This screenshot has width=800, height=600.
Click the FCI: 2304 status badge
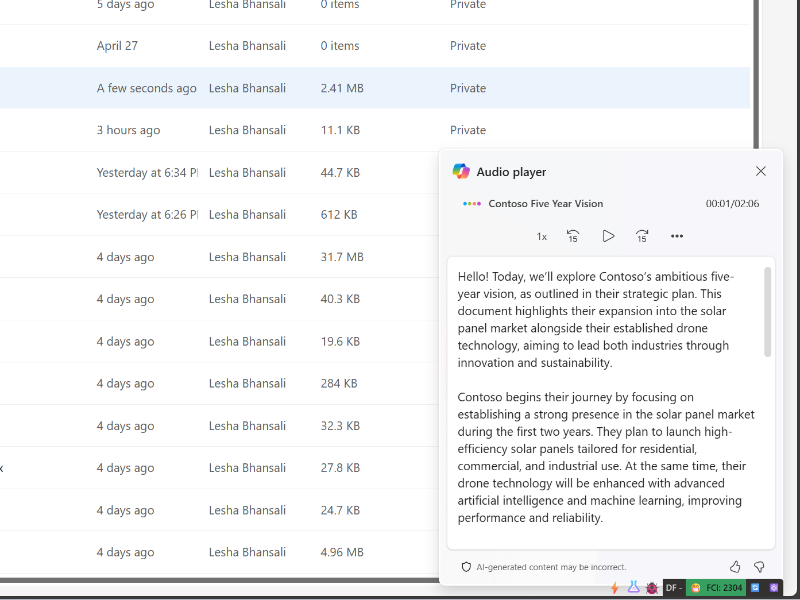(x=716, y=588)
